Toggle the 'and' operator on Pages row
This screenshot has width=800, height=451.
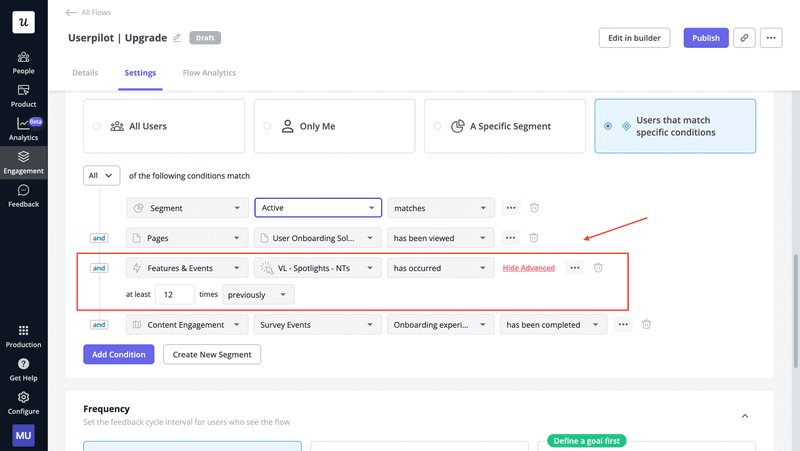[x=99, y=238]
